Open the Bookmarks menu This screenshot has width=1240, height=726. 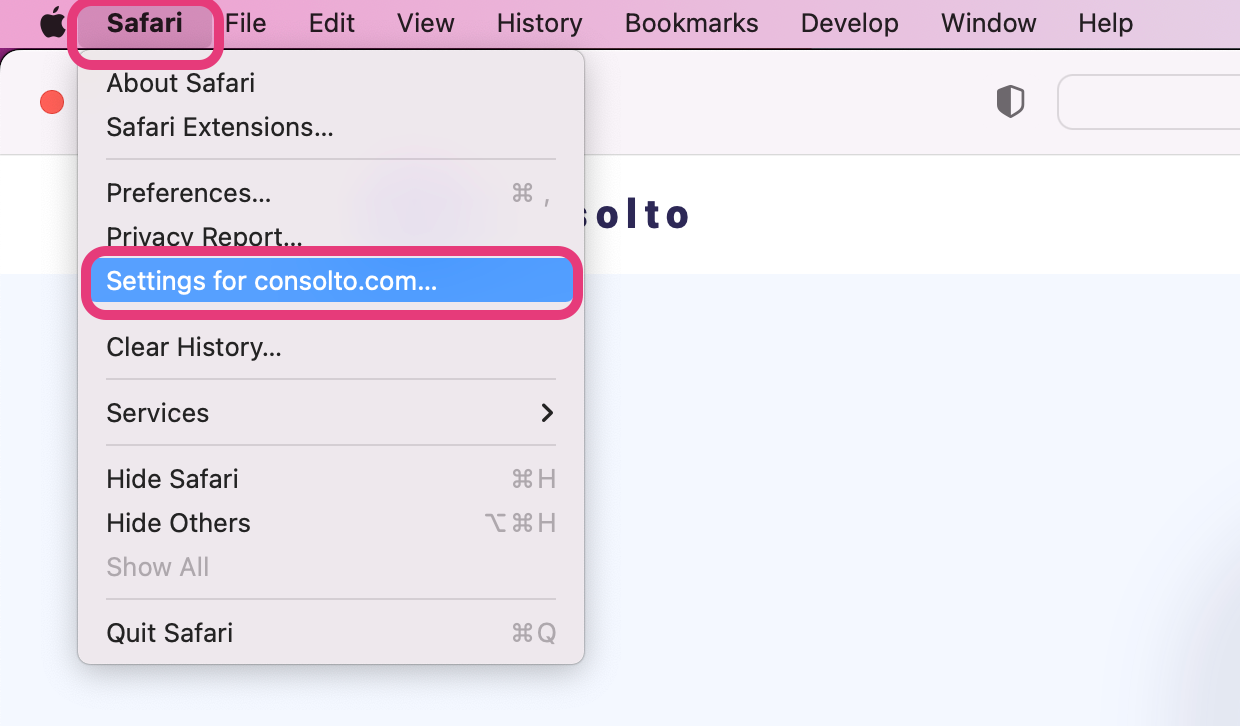pos(692,23)
